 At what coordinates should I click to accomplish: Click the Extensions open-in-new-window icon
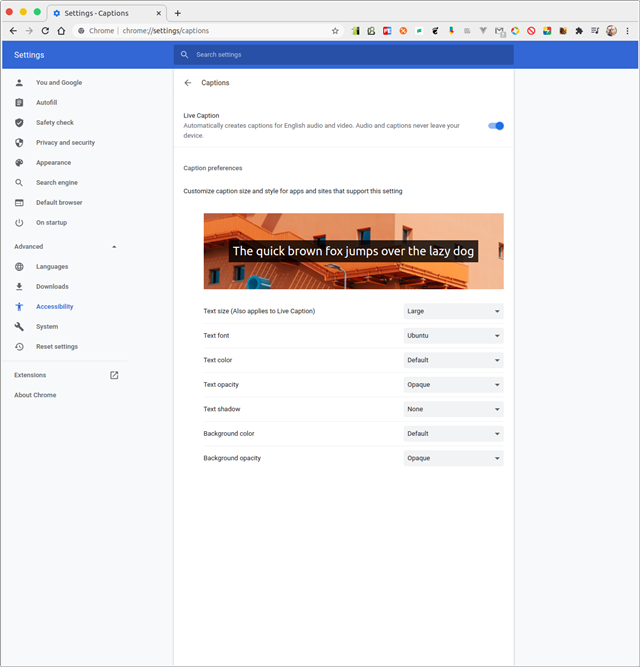[x=114, y=375]
